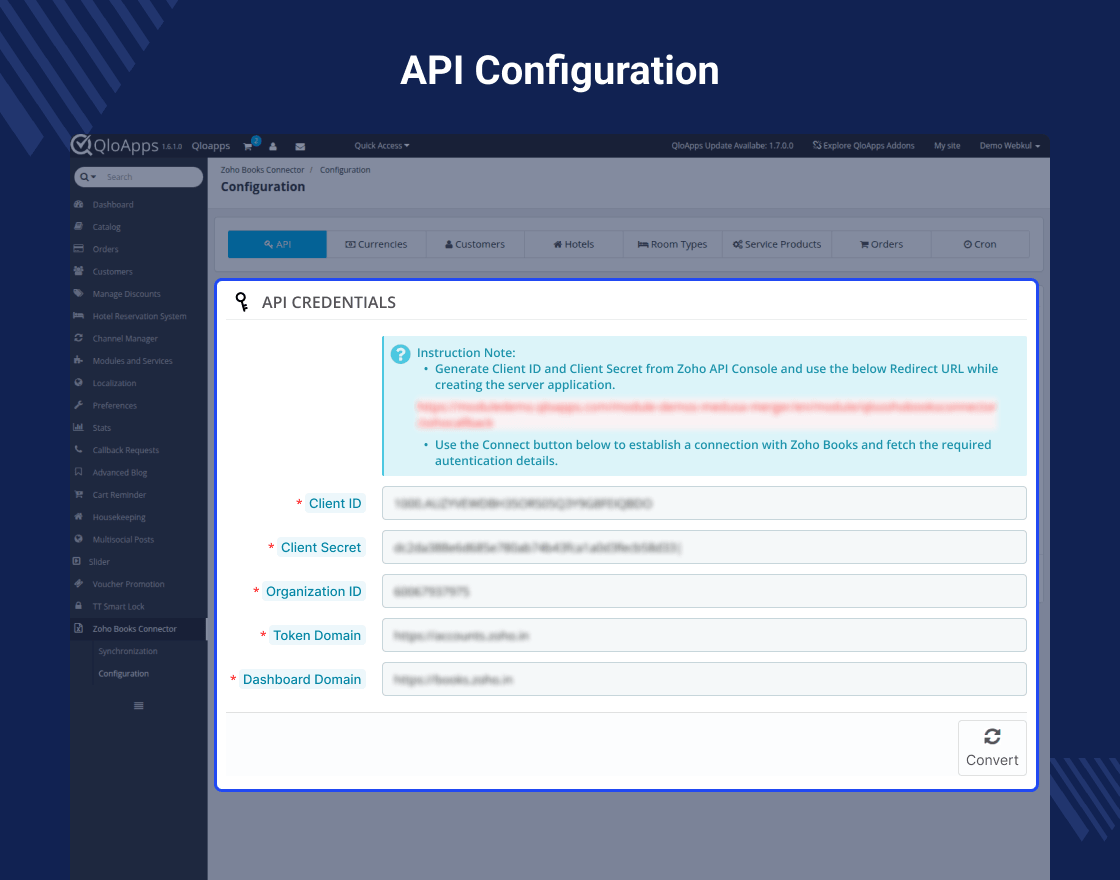Screen dimensions: 1120x880
Task: Click the Token Domain field
Action: [x=704, y=635]
